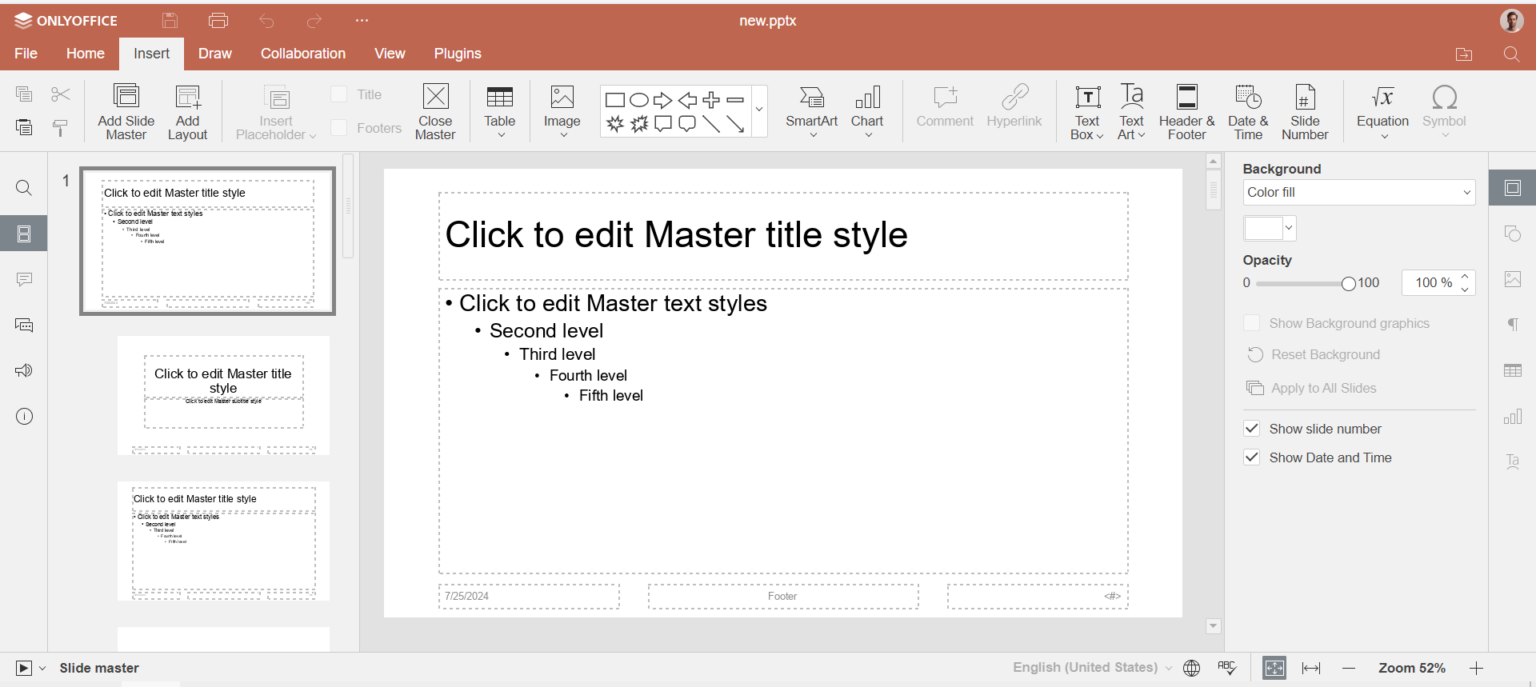Switch to the Draw tab
The width and height of the screenshot is (1536, 687).
214,54
